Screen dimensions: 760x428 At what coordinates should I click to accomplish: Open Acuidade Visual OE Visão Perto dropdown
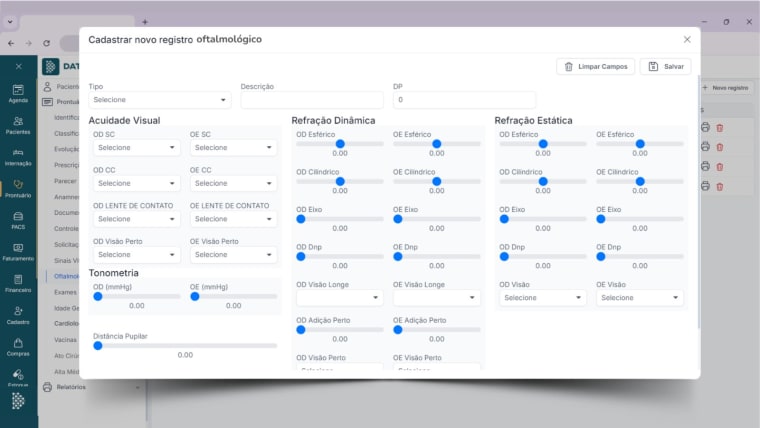click(x=233, y=254)
